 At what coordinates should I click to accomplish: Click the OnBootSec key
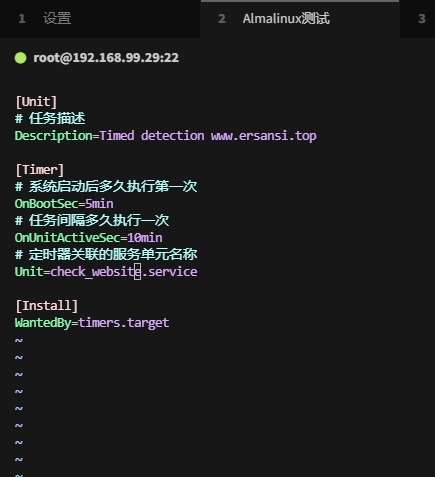tap(46, 204)
